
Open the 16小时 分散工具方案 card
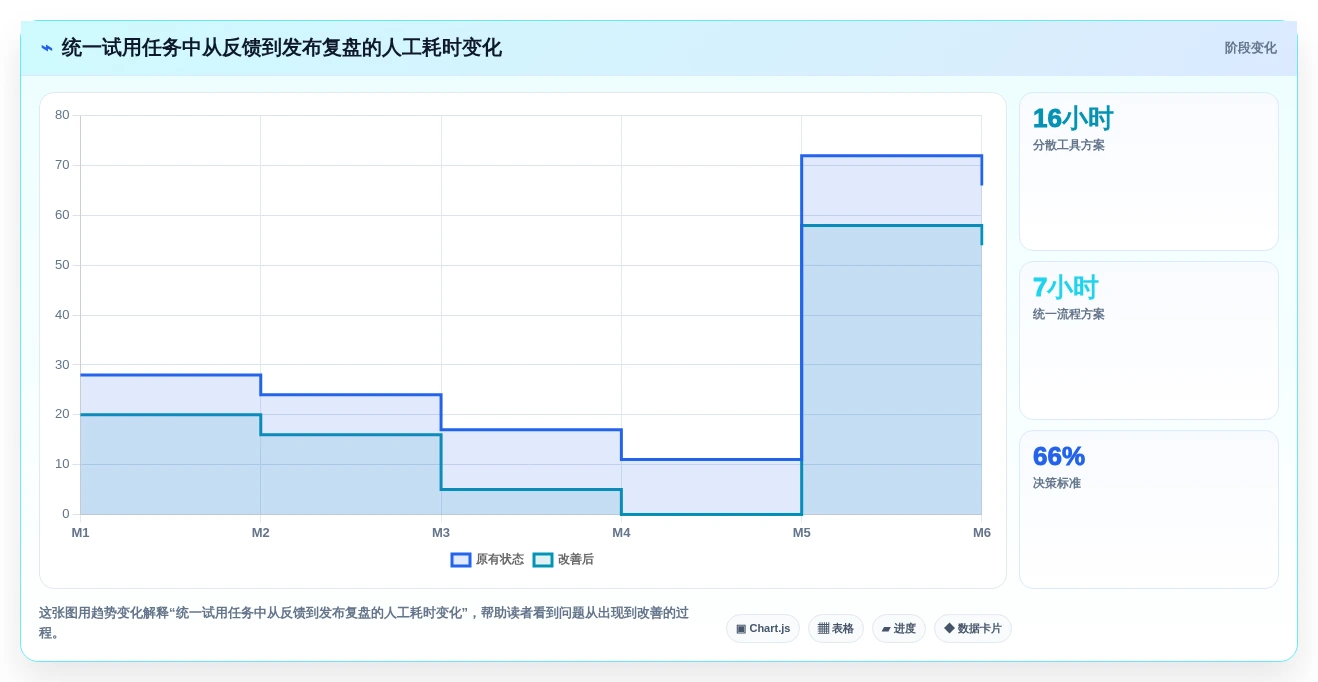1149,171
